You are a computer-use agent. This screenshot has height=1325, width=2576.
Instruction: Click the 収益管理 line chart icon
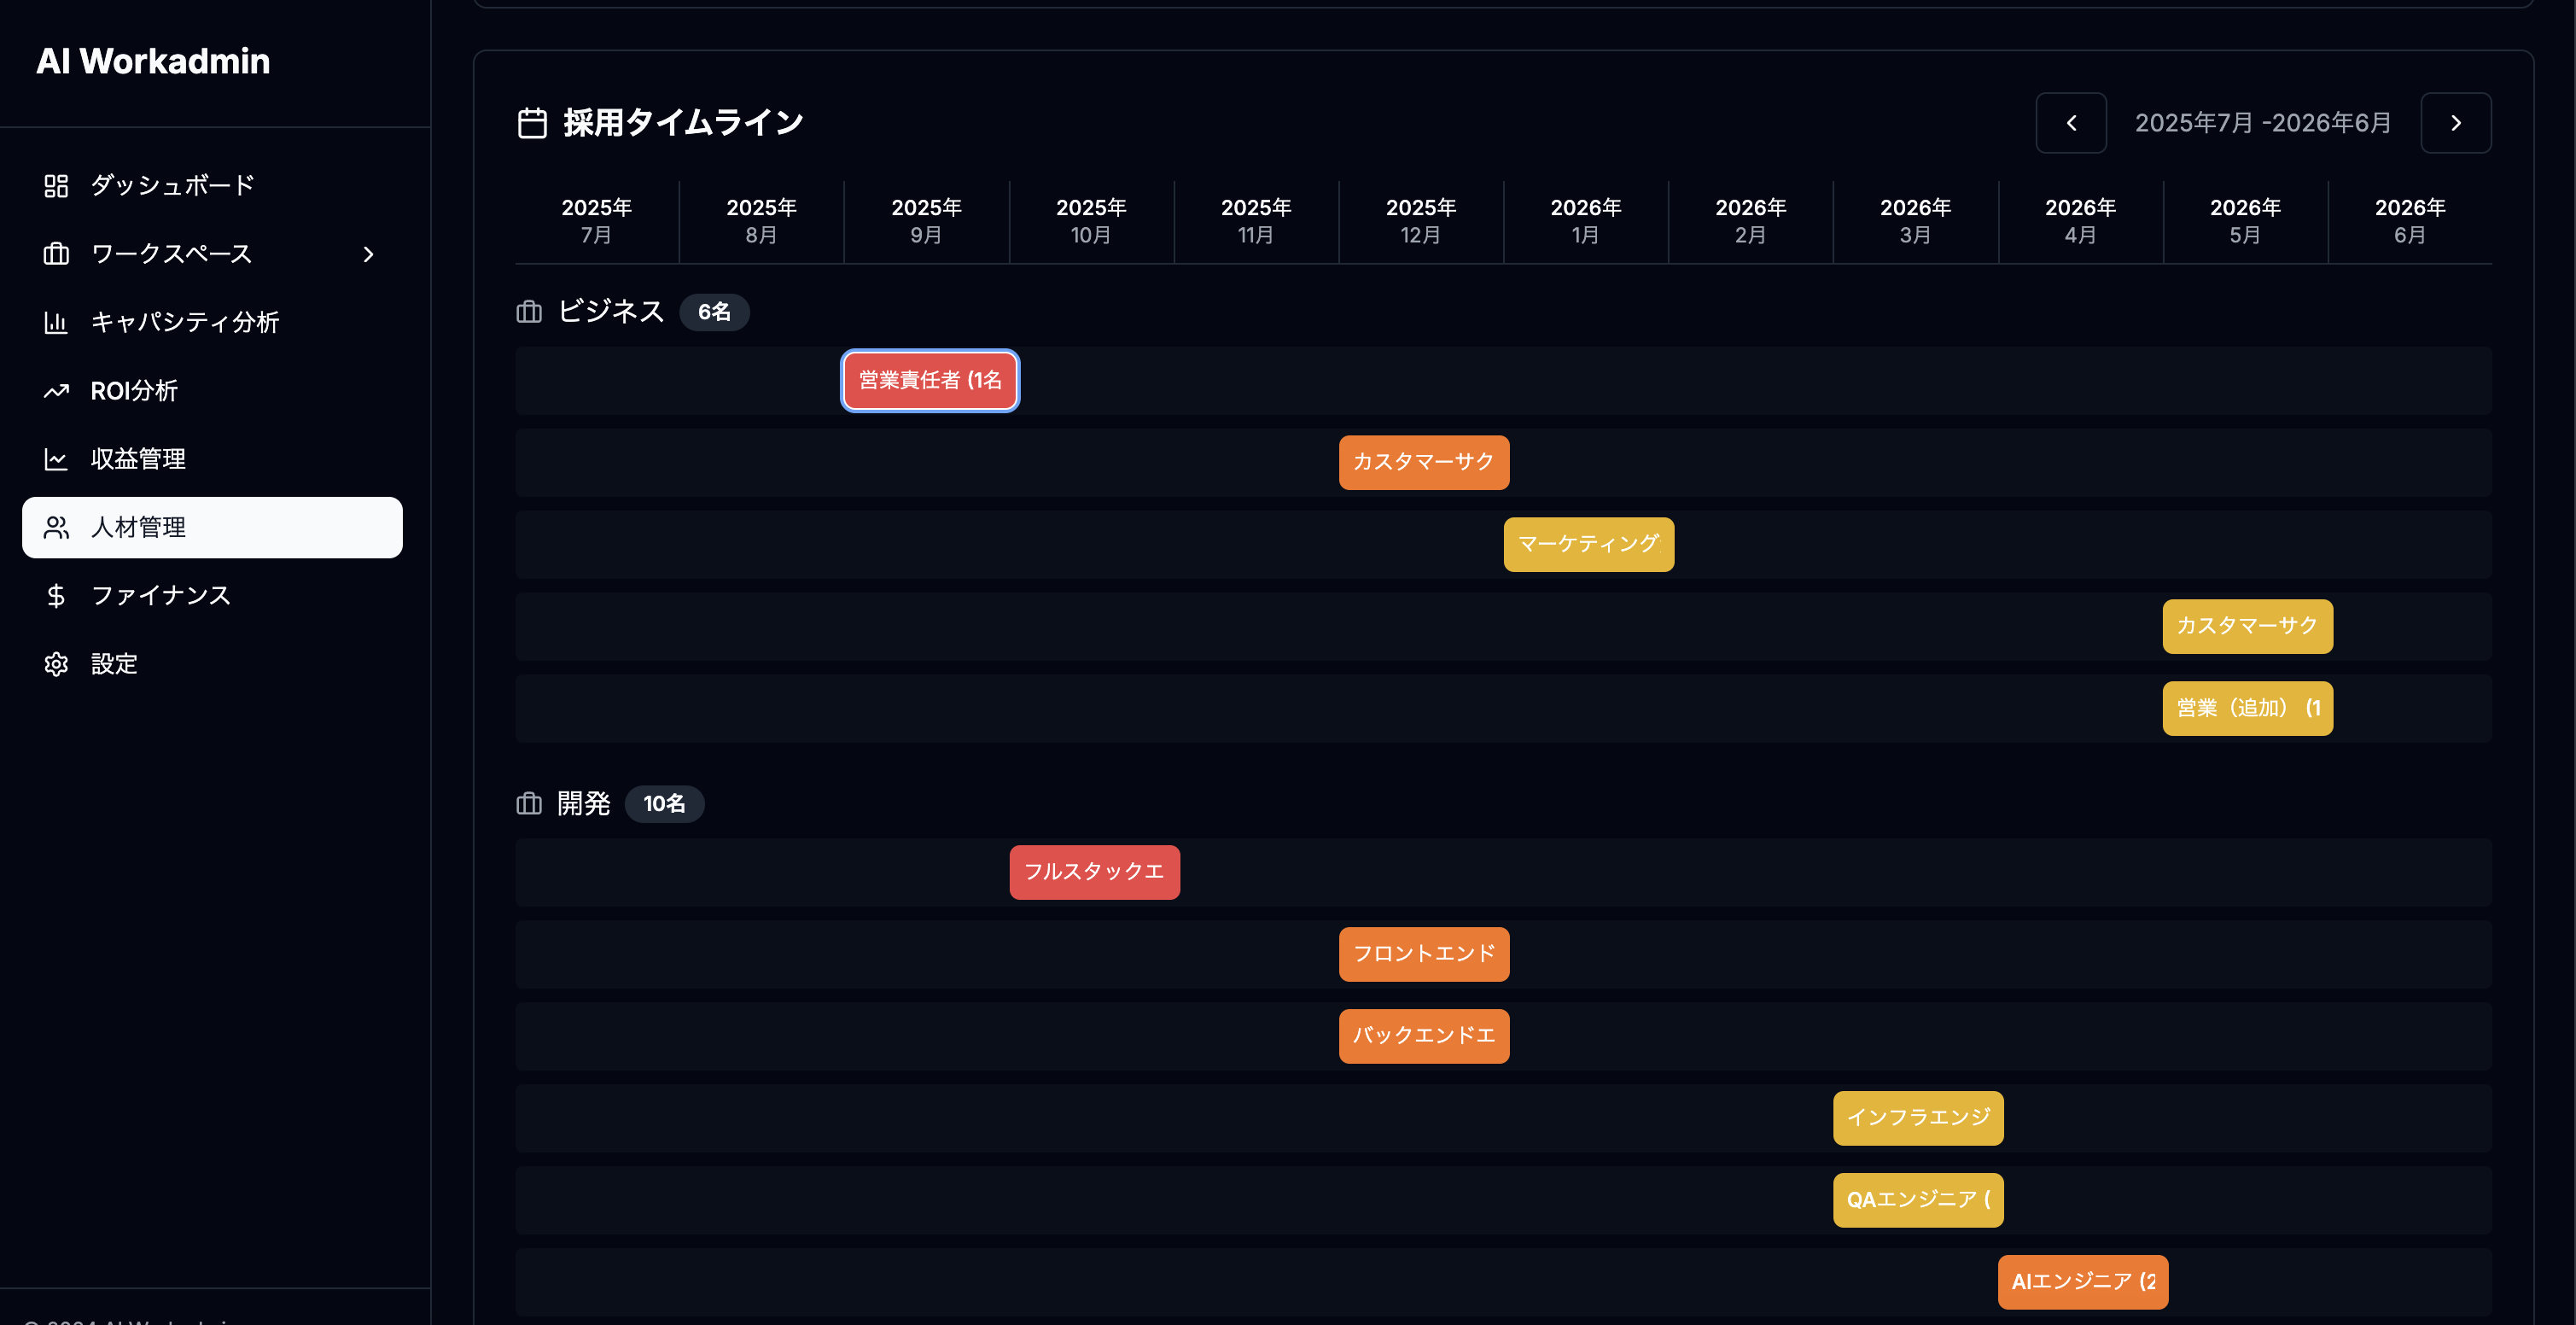click(x=56, y=459)
